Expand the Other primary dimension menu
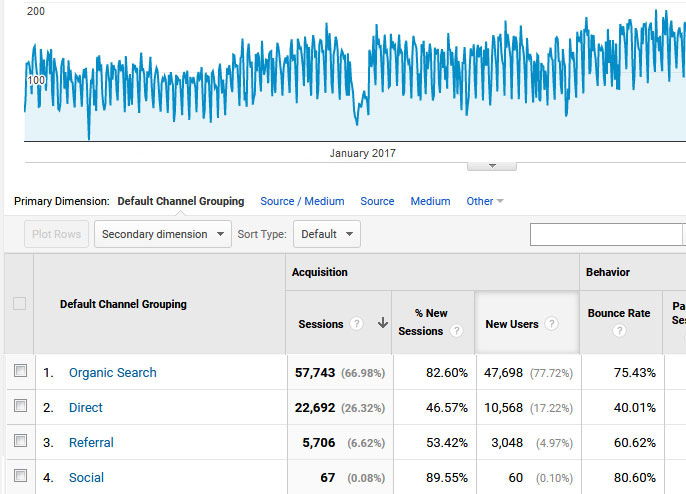 click(x=484, y=201)
